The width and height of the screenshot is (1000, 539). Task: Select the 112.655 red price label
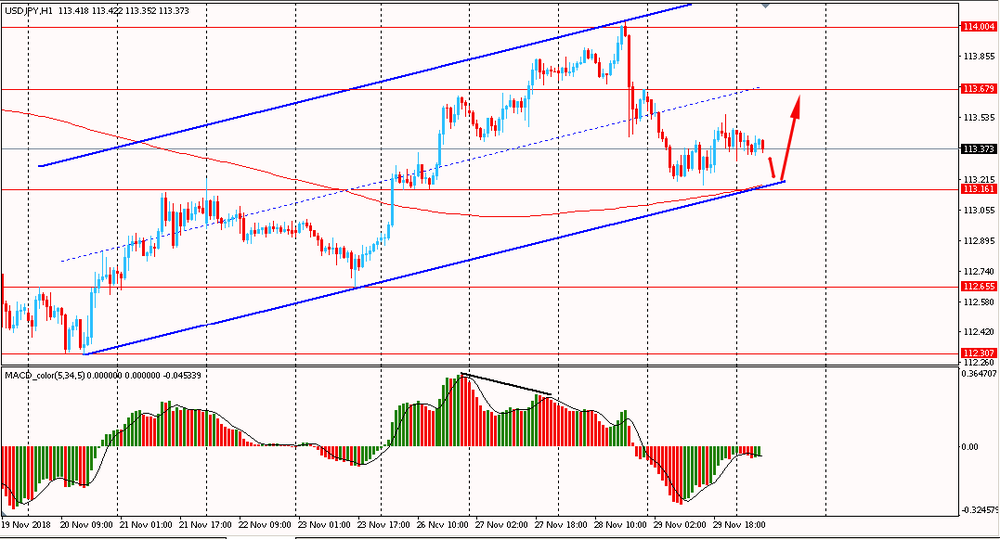click(978, 286)
